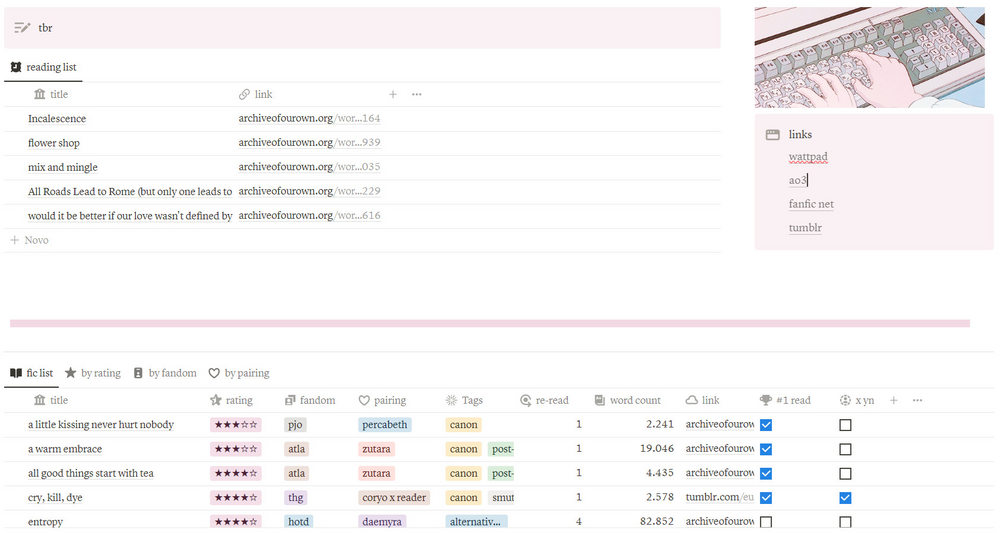Open the All Roads Lead to Rome row
This screenshot has height=533, width=1005.
tap(130, 192)
